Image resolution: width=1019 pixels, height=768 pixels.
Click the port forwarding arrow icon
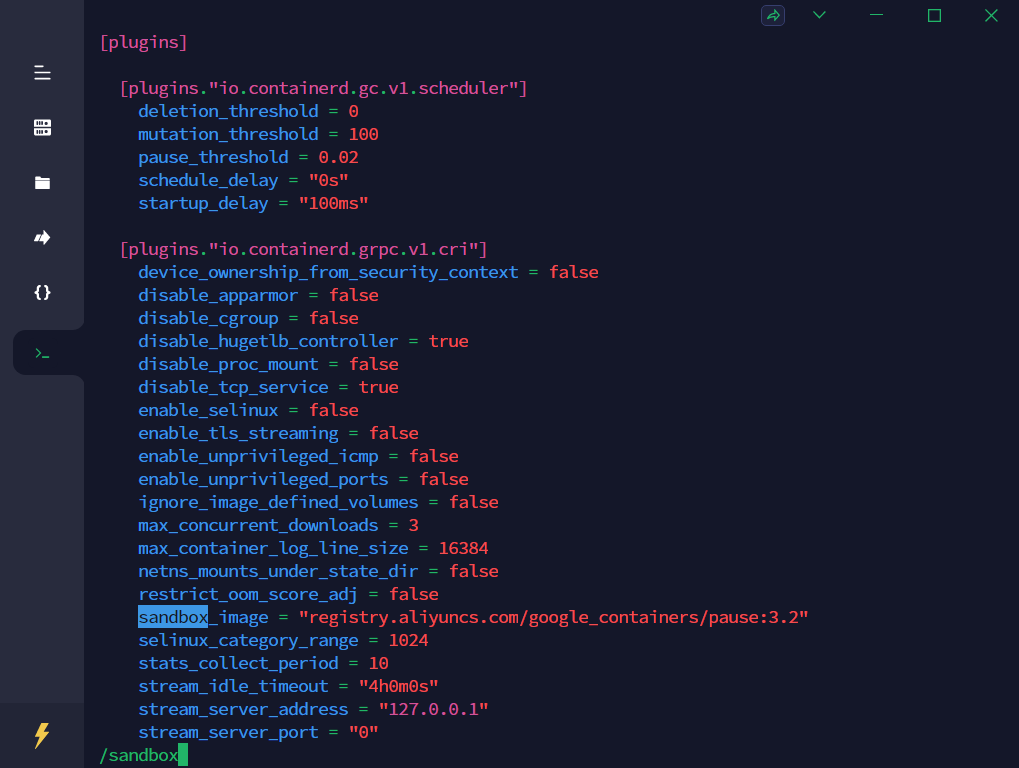pyautogui.click(x=42, y=238)
